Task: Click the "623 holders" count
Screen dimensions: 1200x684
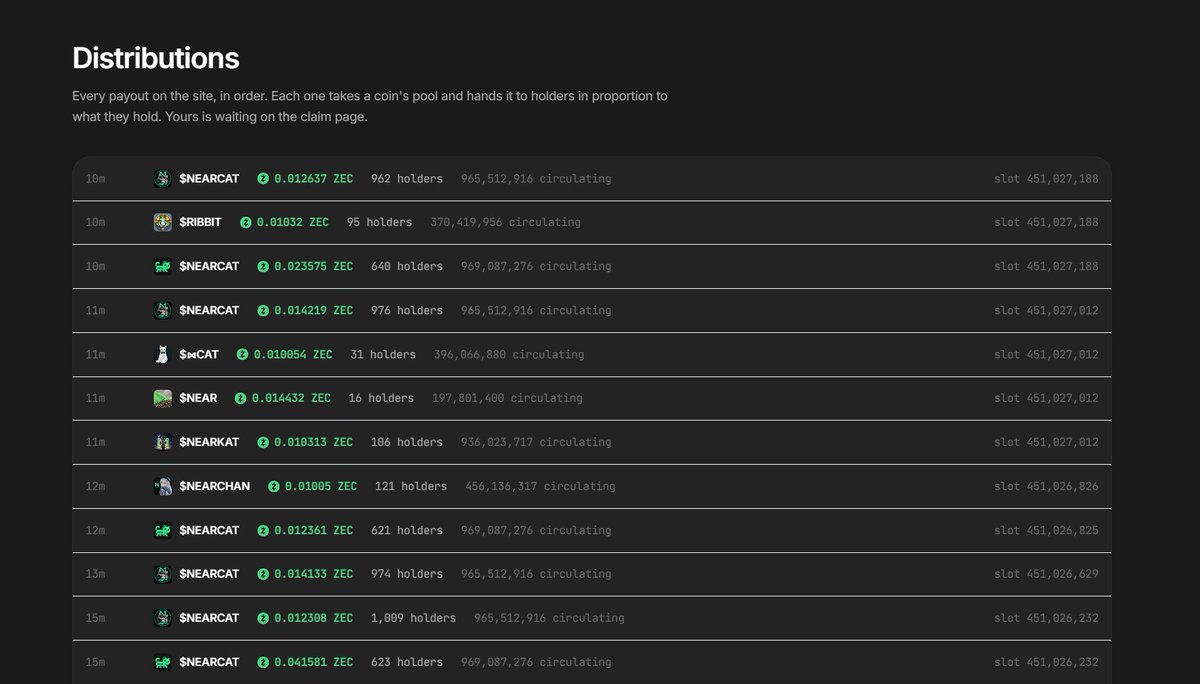Action: click(407, 662)
